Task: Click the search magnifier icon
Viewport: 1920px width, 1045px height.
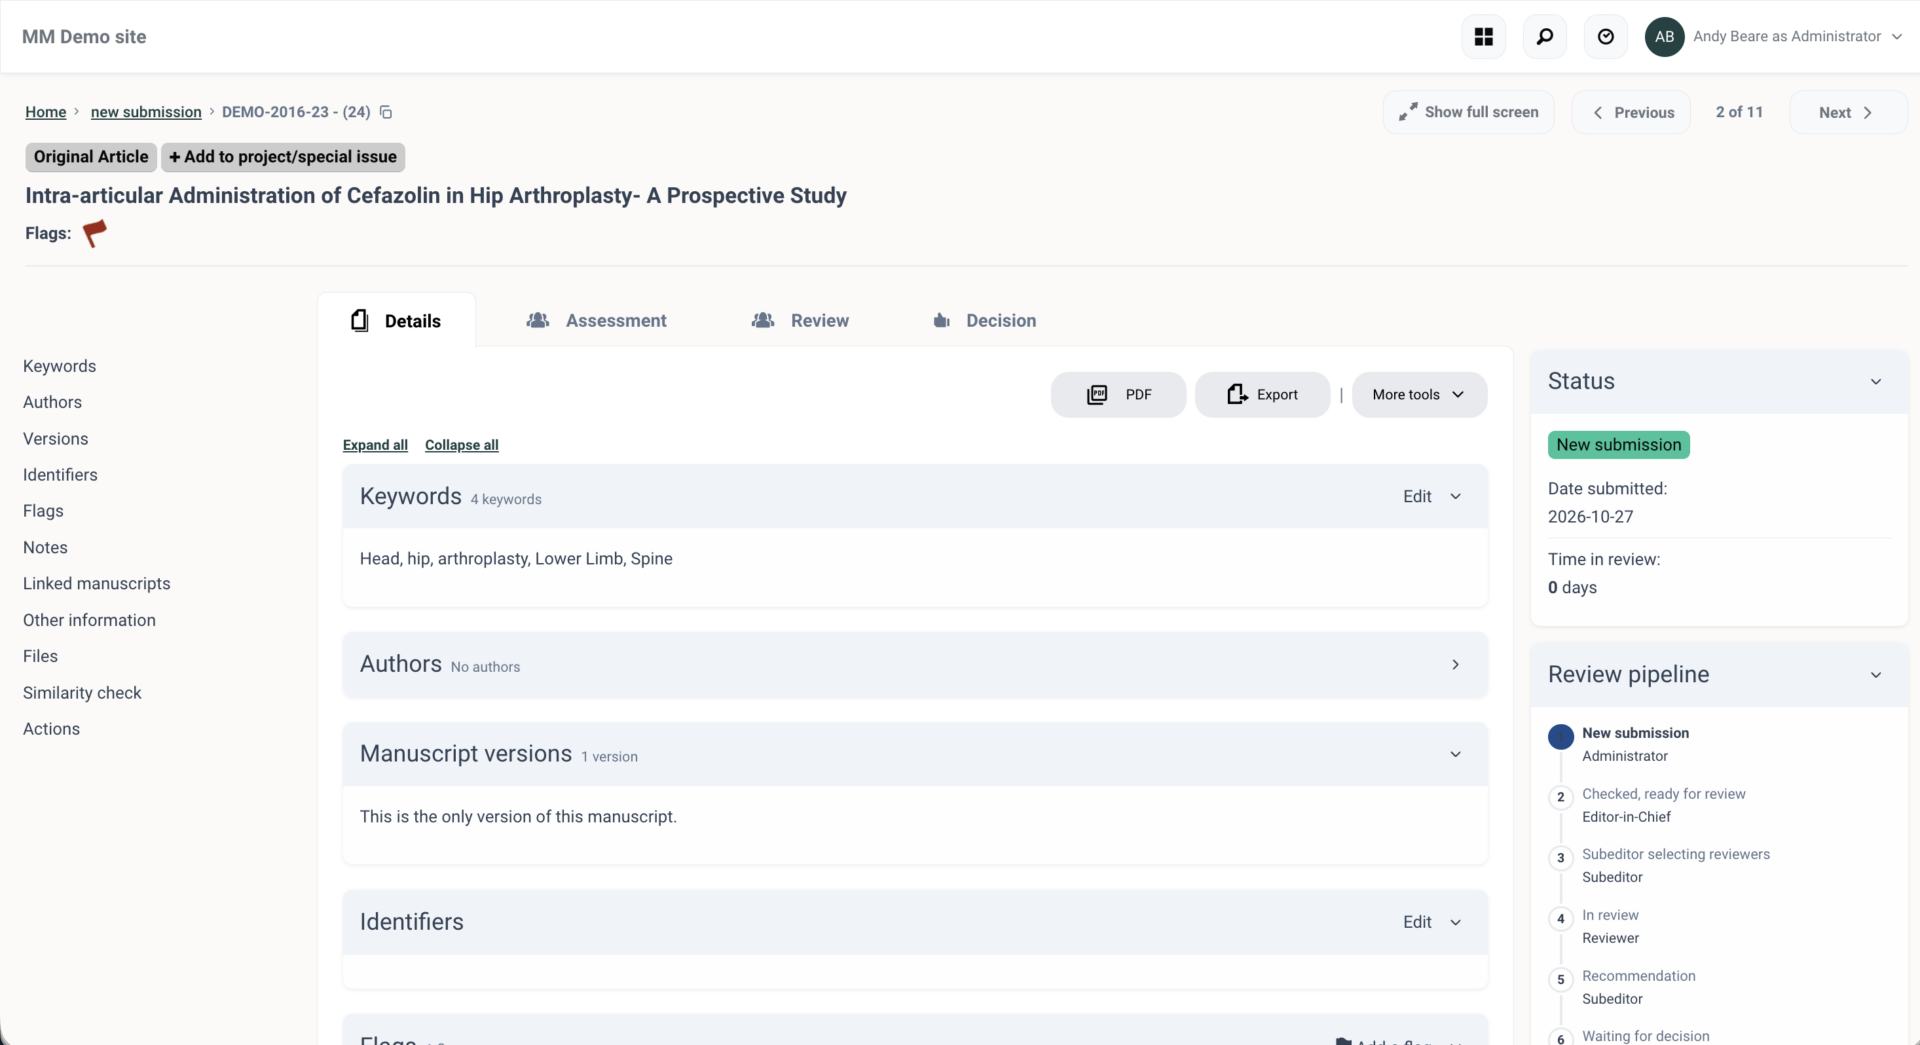Action: pyautogui.click(x=1545, y=37)
